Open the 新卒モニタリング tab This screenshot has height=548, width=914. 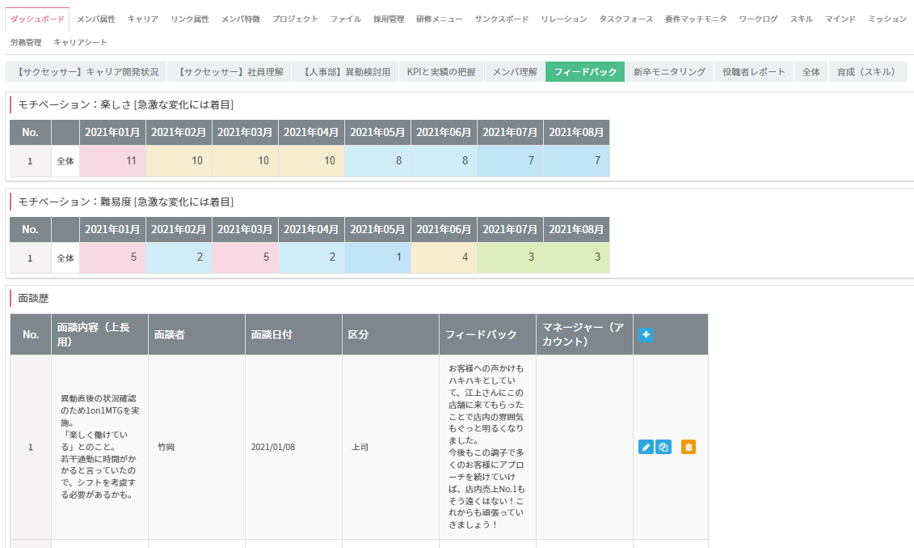pyautogui.click(x=669, y=72)
